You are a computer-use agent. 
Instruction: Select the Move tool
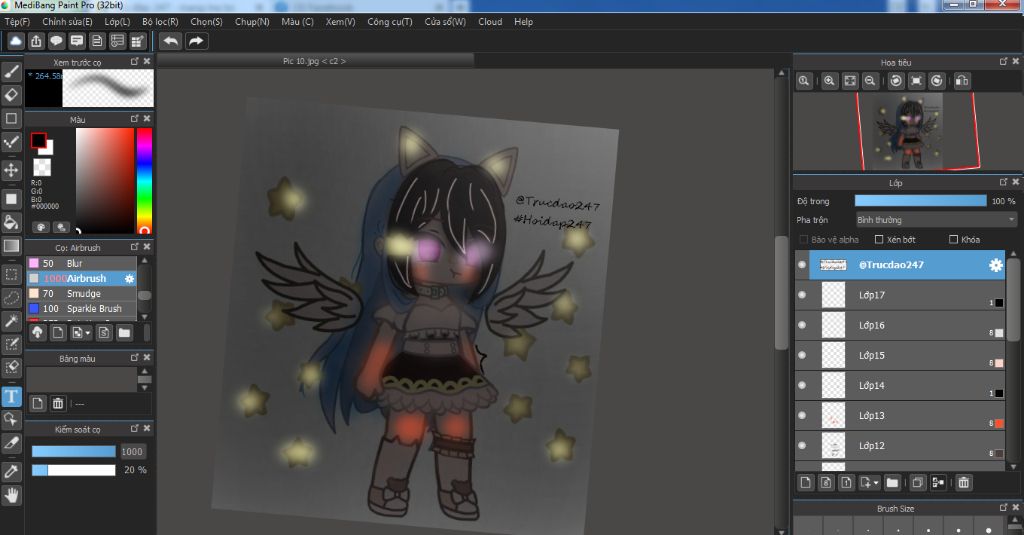tap(11, 170)
